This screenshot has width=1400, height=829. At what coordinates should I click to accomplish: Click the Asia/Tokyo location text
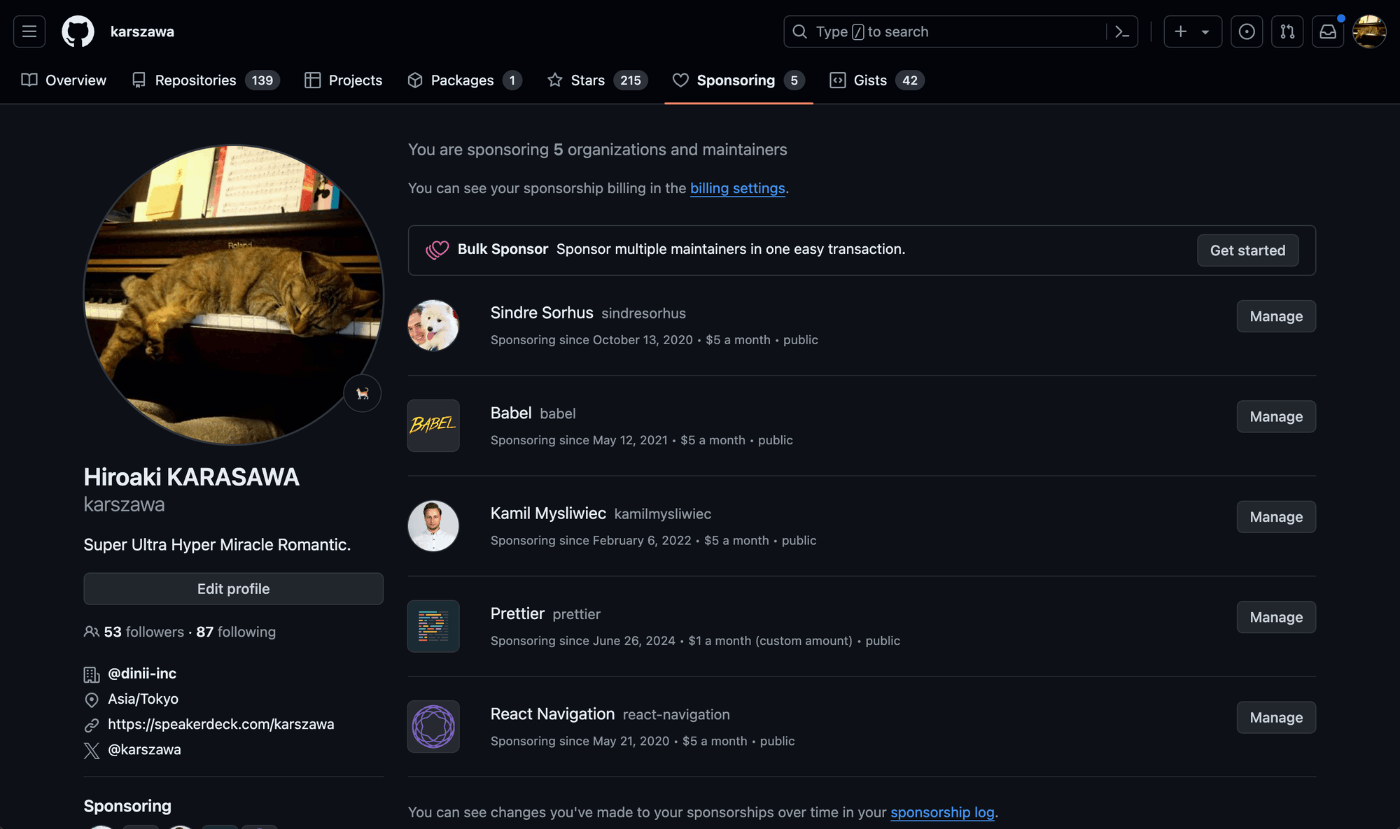coord(143,699)
